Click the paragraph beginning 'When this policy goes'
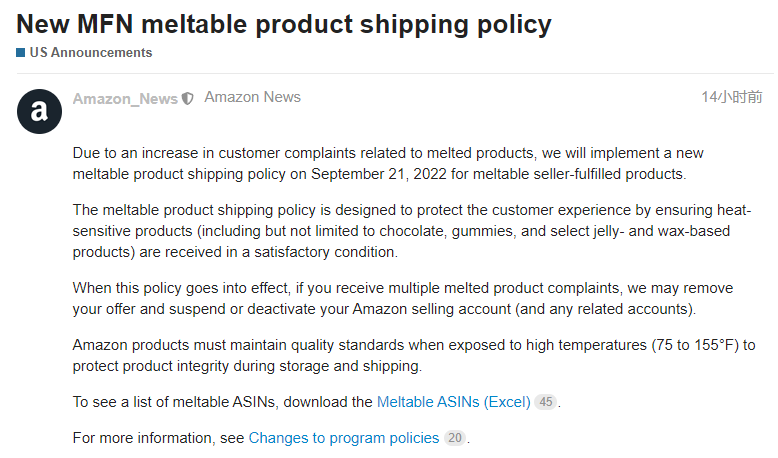 pos(403,298)
